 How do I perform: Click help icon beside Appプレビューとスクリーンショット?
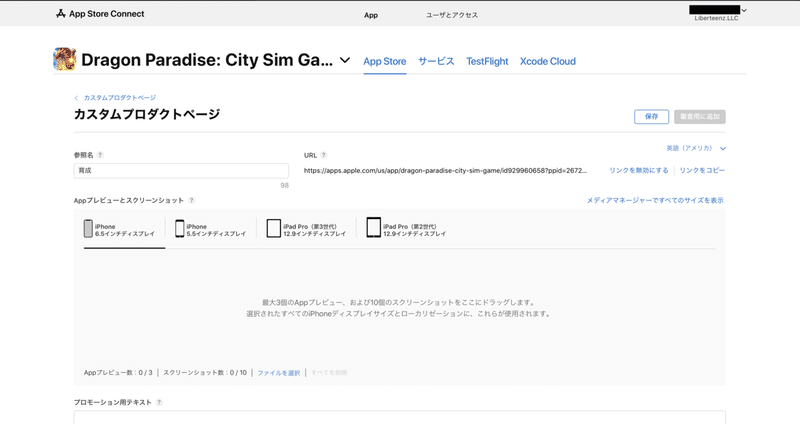pos(191,201)
